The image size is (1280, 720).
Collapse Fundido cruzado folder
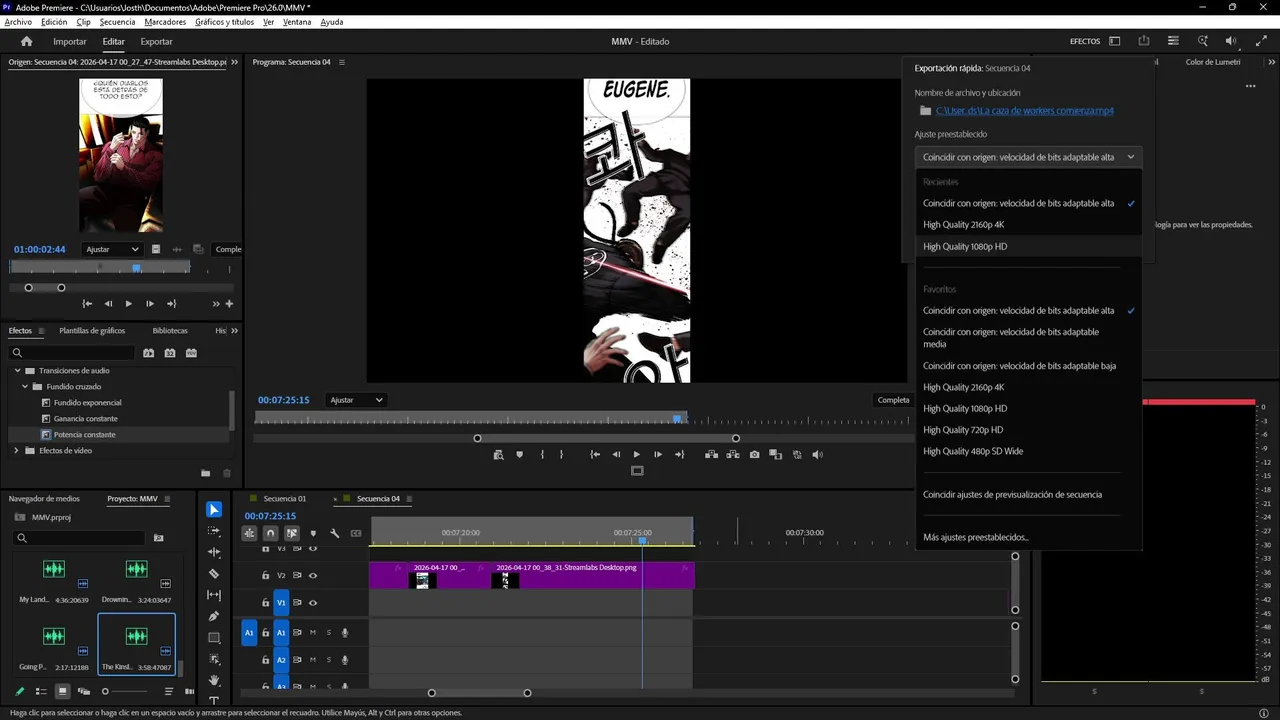[25, 387]
